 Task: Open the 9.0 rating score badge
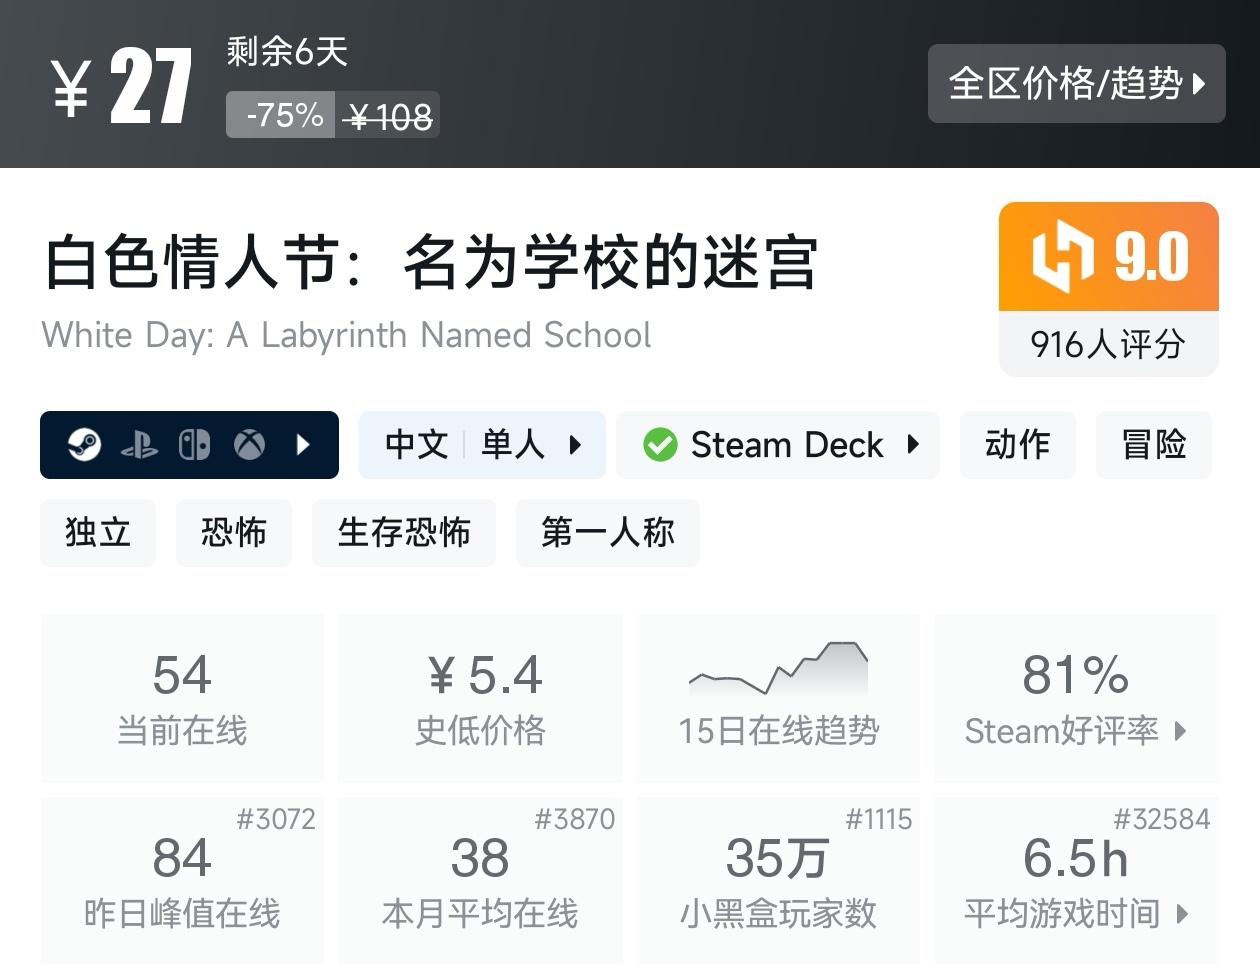coord(1108,256)
